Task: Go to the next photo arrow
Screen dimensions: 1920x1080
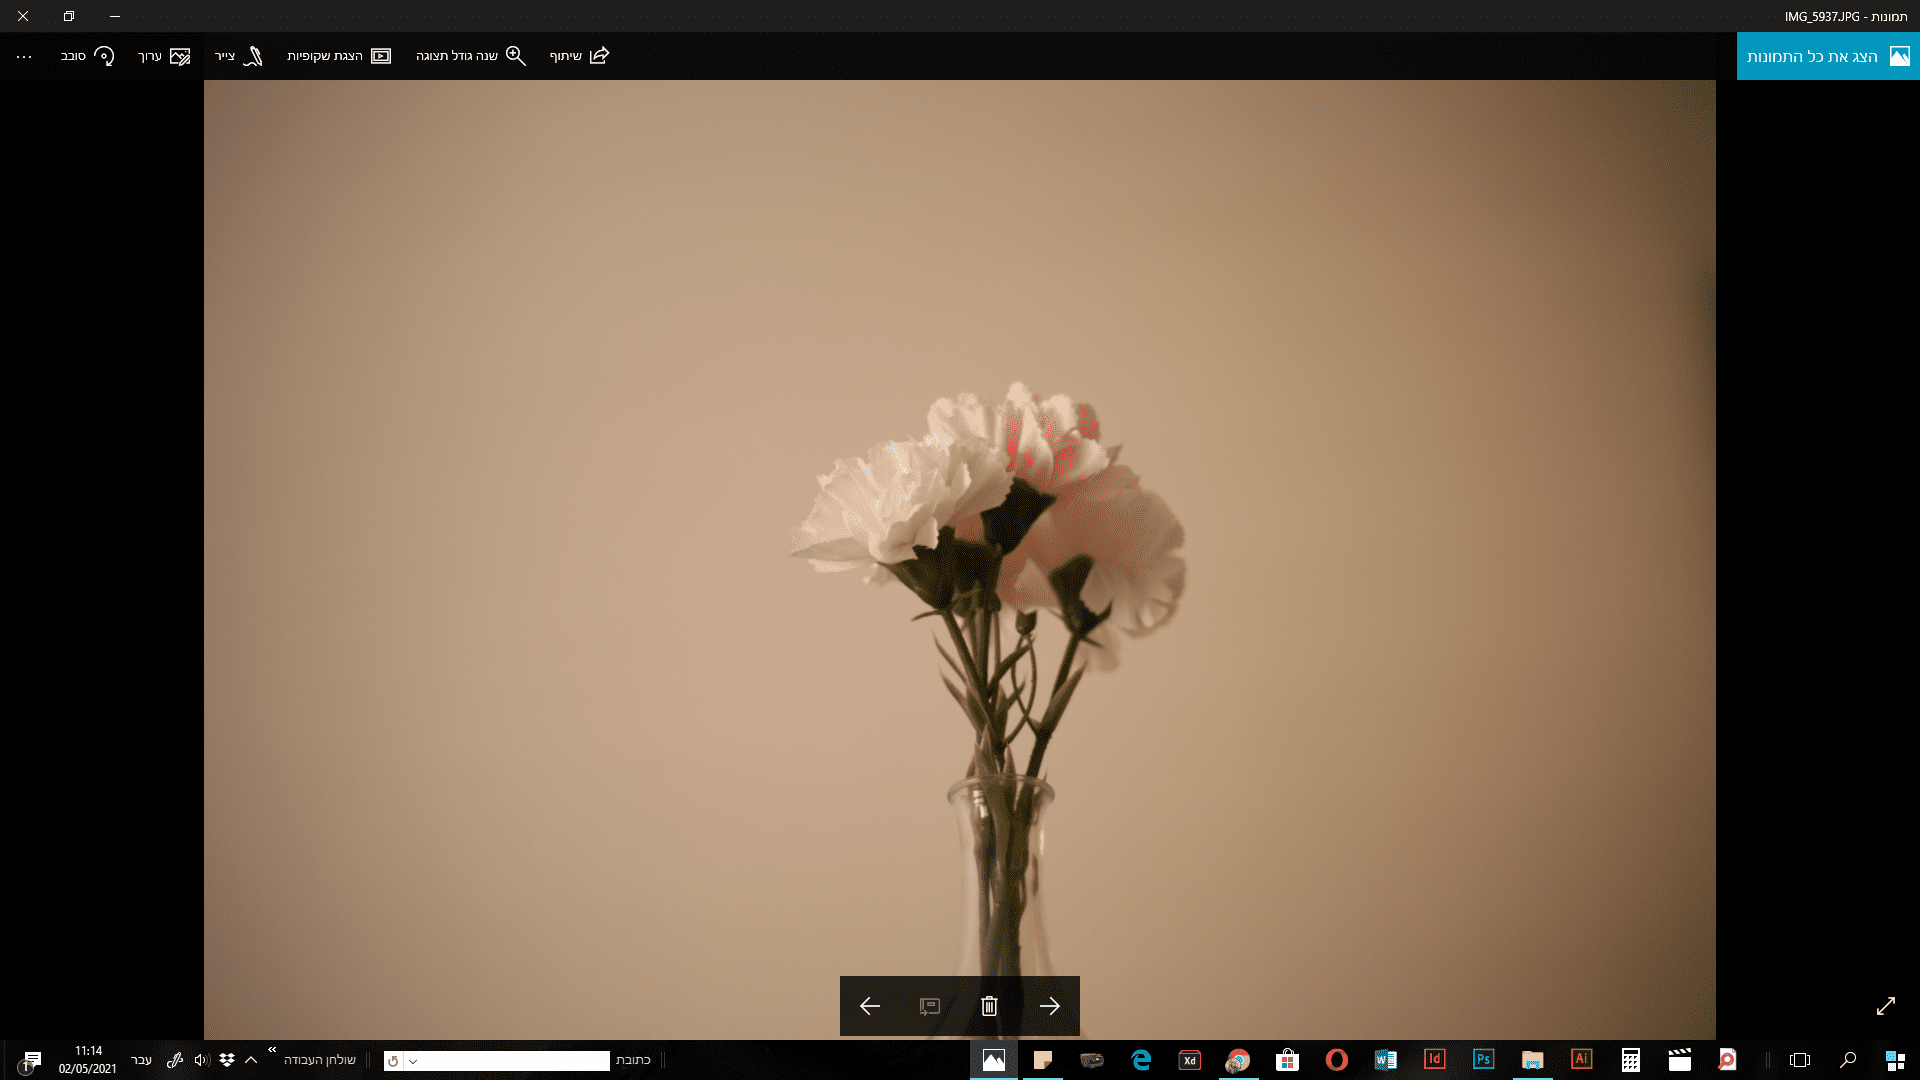Action: [x=1049, y=1006]
